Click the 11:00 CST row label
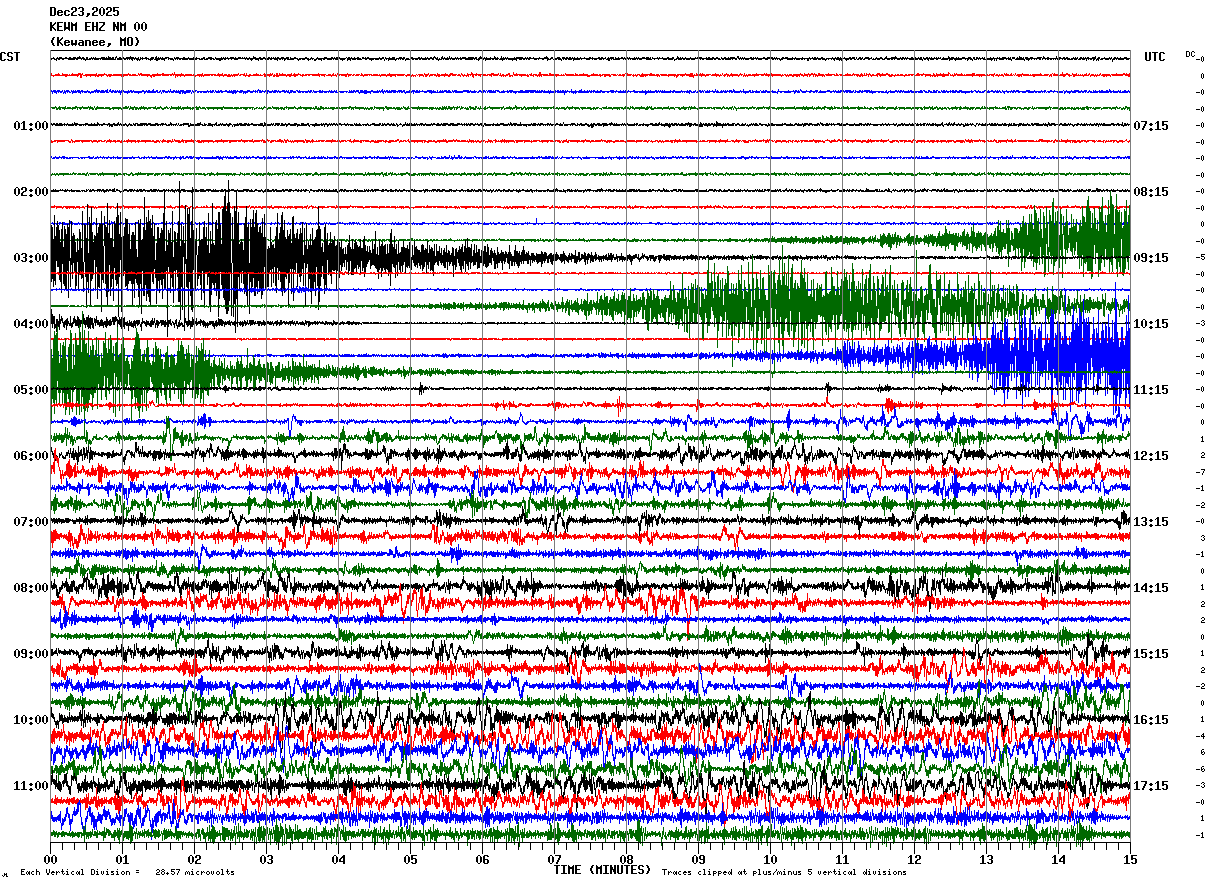Screen dimensions: 1210x886 click(x=30, y=786)
